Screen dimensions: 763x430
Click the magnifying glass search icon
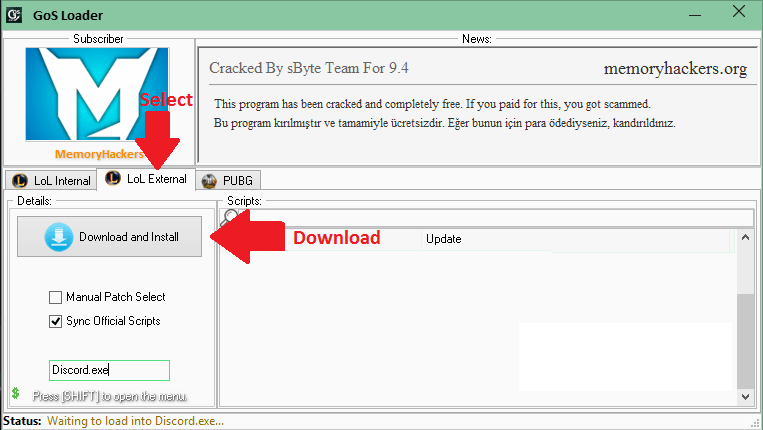pos(229,217)
